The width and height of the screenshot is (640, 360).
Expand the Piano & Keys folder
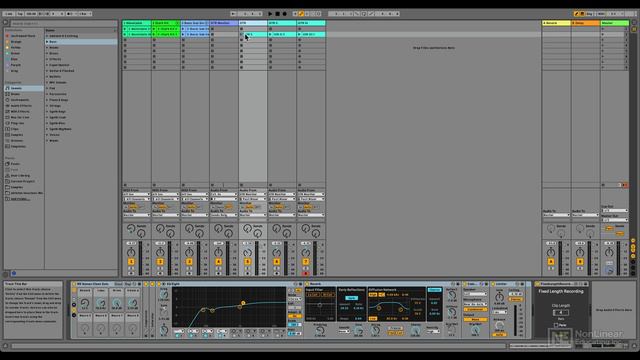pos(47,100)
